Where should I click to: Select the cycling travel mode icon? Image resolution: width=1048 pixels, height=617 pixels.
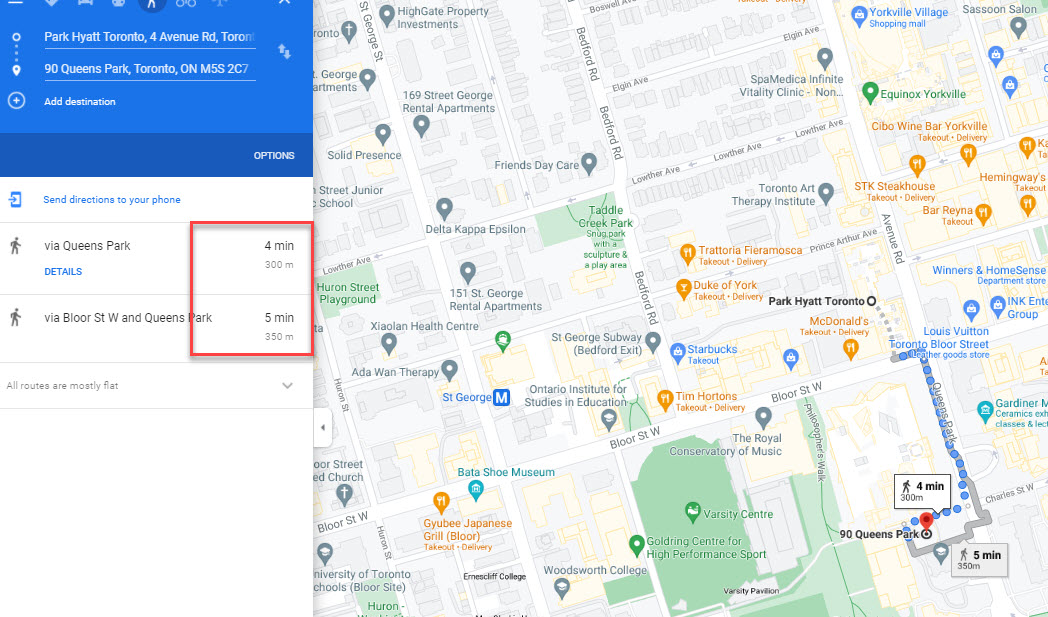(186, 4)
